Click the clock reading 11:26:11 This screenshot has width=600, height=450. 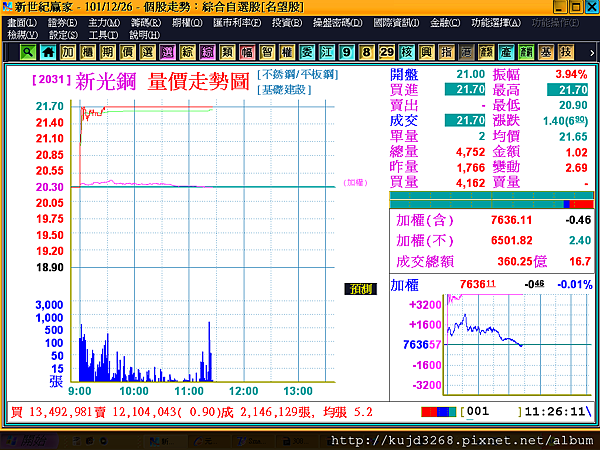click(554, 412)
